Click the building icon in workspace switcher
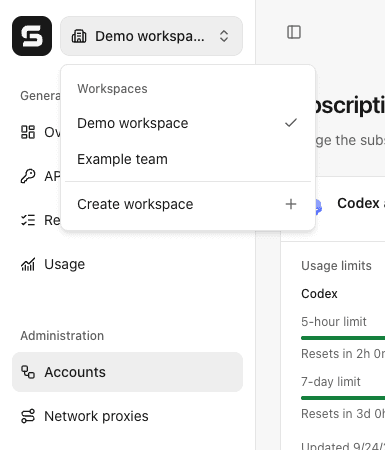The height and width of the screenshot is (450, 385). 79,36
